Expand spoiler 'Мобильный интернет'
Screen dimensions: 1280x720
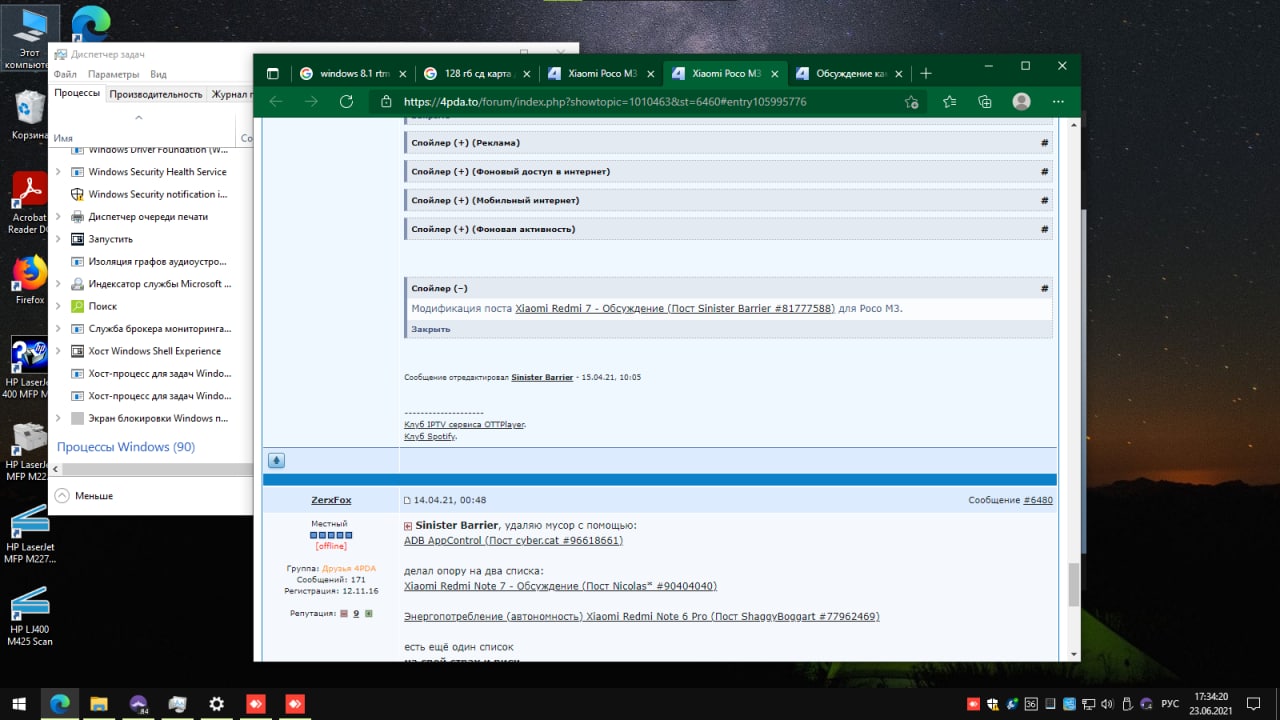point(728,201)
